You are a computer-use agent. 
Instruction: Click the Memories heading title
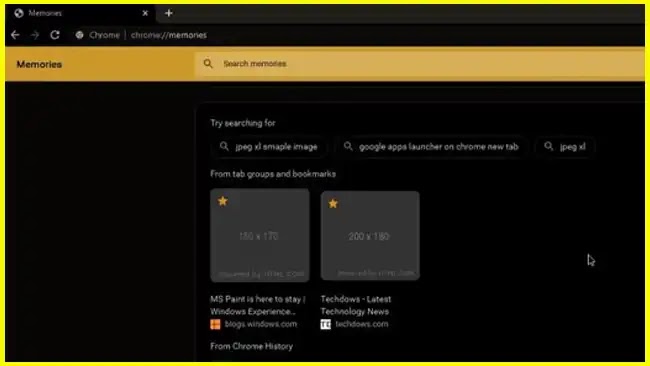(39, 64)
